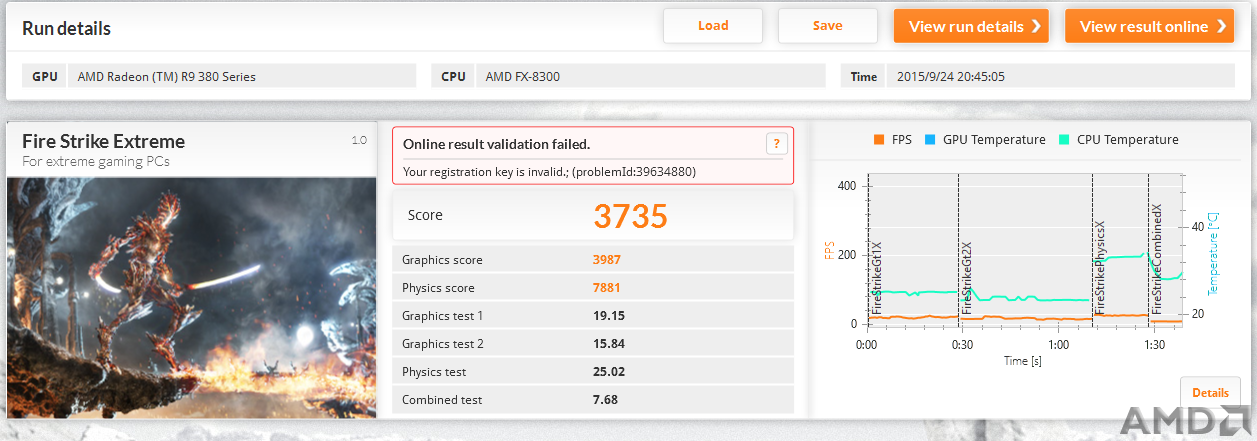Open the help question mark icon
The width and height of the screenshot is (1257, 441).
pos(776,144)
